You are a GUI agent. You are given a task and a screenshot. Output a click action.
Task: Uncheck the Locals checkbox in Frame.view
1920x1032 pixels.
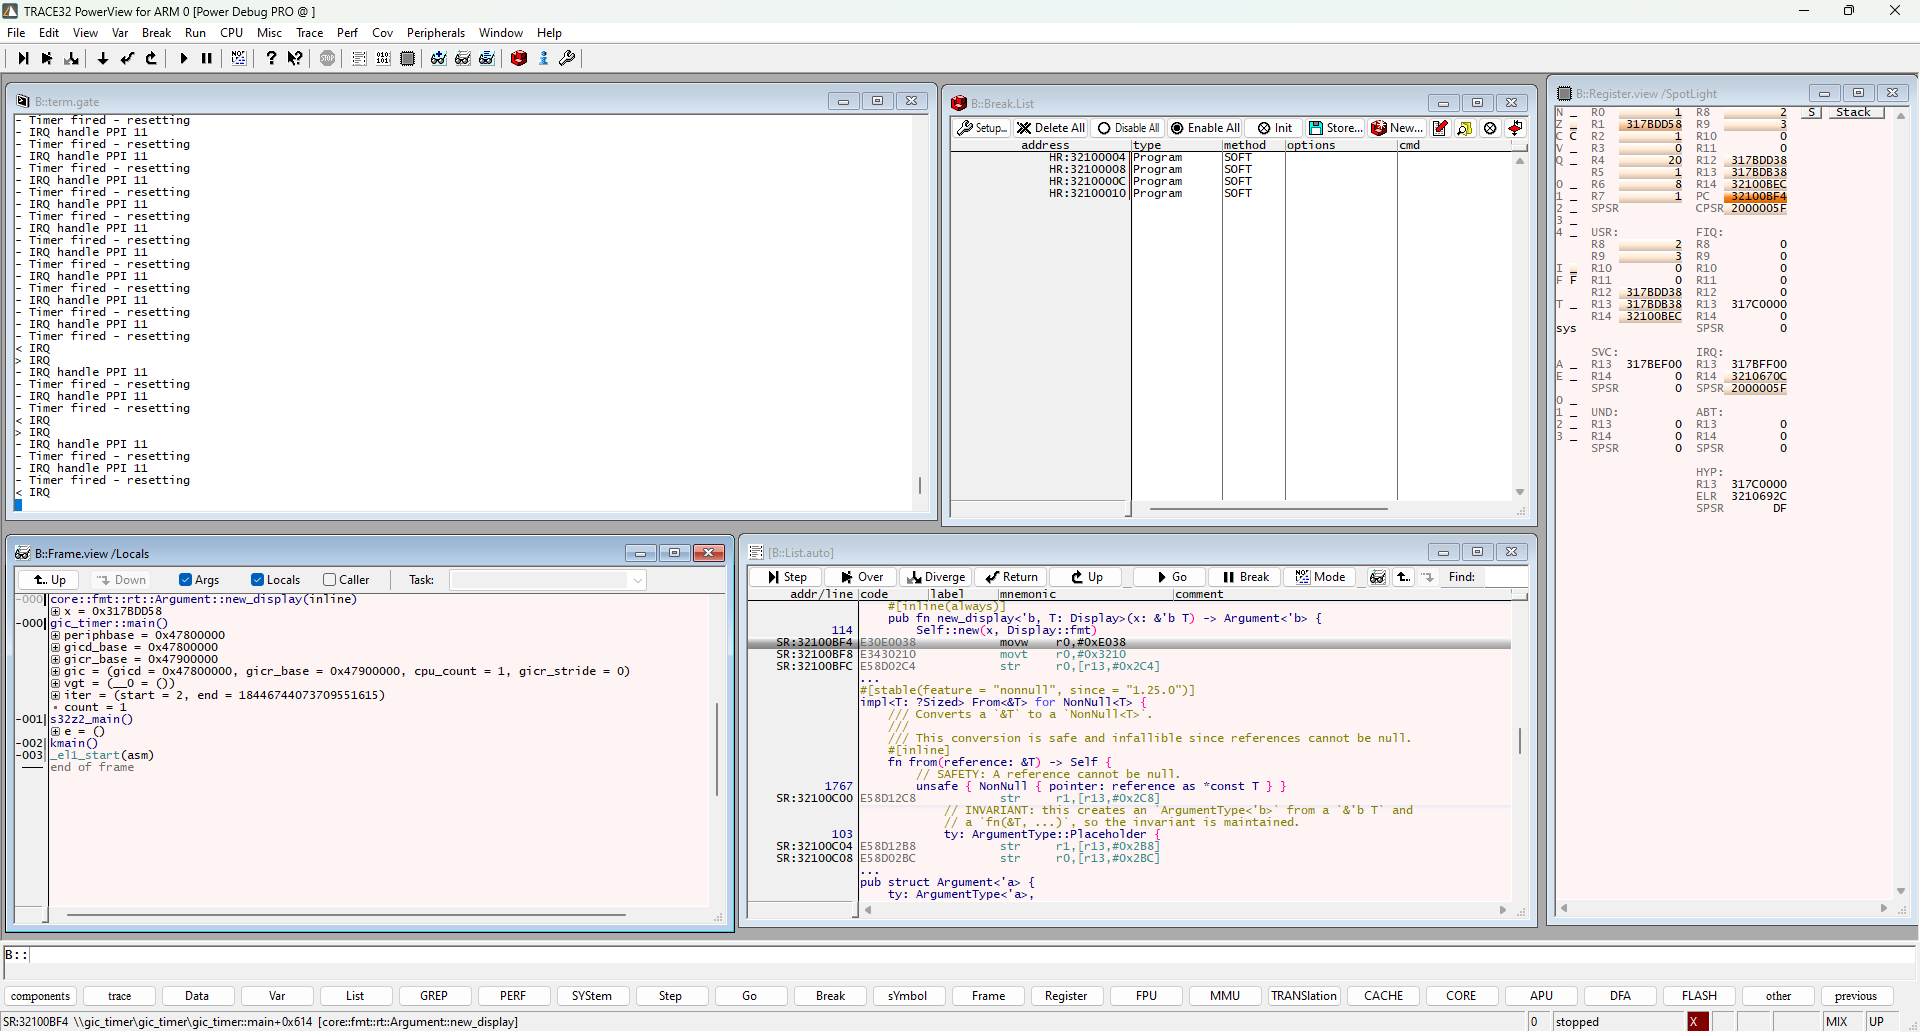coord(257,579)
